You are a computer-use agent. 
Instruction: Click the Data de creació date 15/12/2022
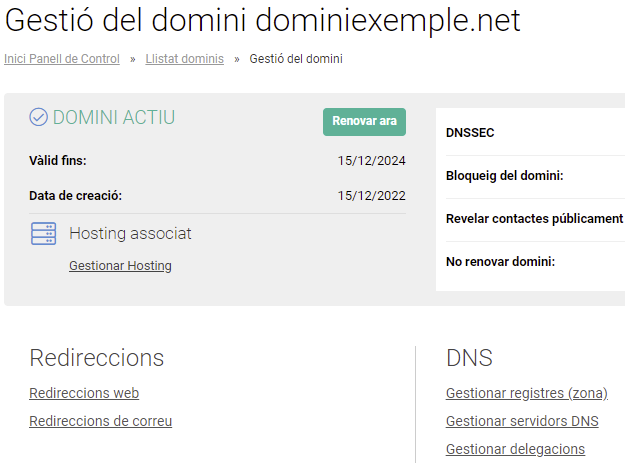(371, 196)
